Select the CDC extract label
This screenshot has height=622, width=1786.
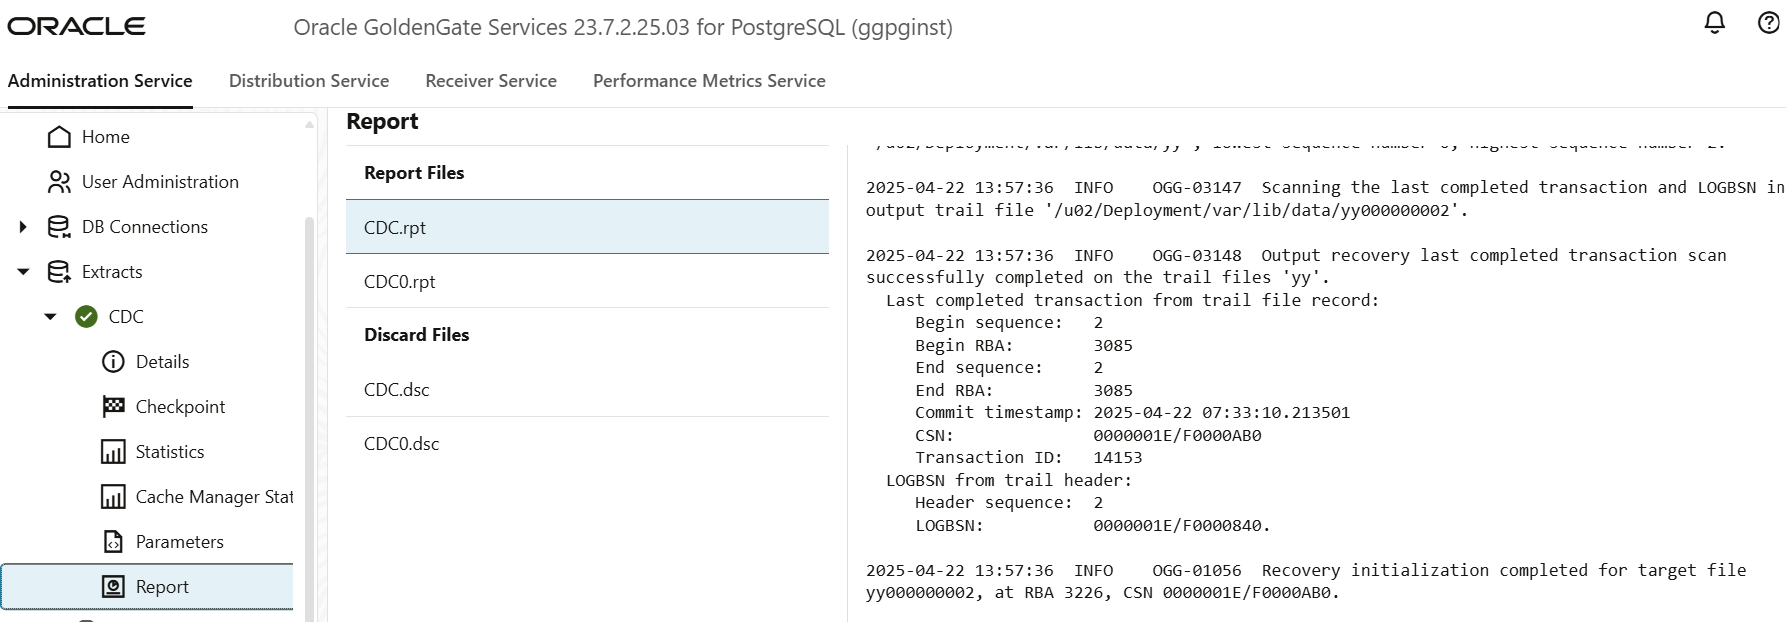pyautogui.click(x=126, y=317)
